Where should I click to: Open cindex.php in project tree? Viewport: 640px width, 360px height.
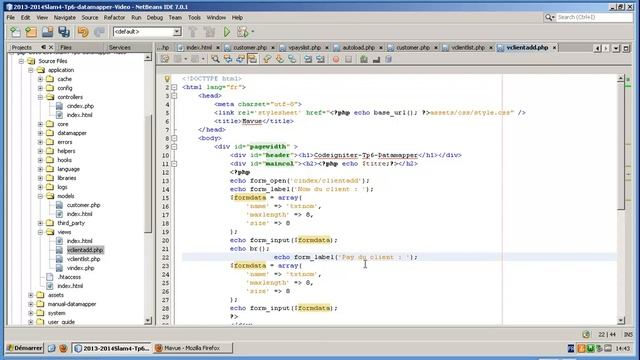[x=80, y=106]
